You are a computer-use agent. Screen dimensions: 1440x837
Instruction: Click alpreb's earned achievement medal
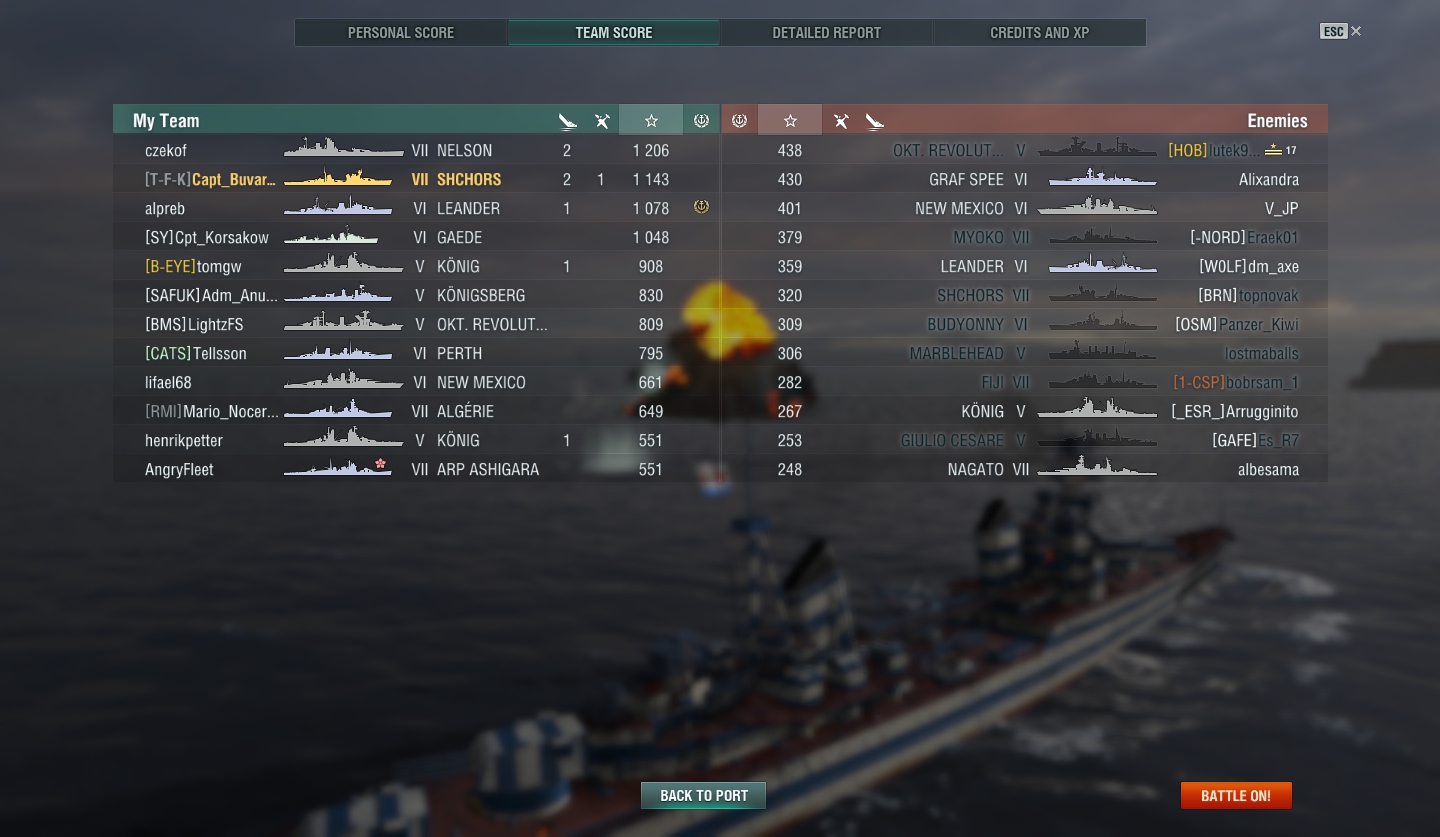(x=701, y=207)
